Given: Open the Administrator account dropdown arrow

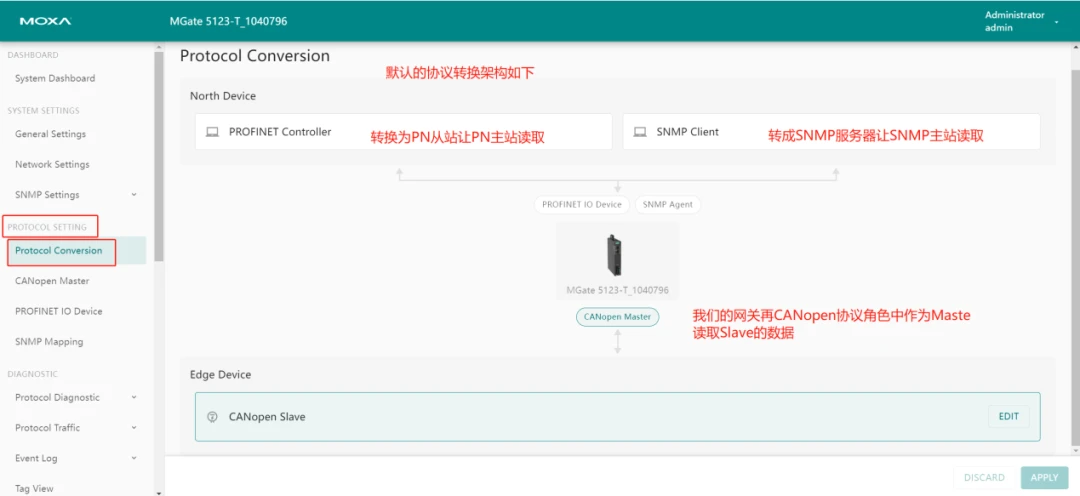Looking at the screenshot, I should (x=1057, y=22).
